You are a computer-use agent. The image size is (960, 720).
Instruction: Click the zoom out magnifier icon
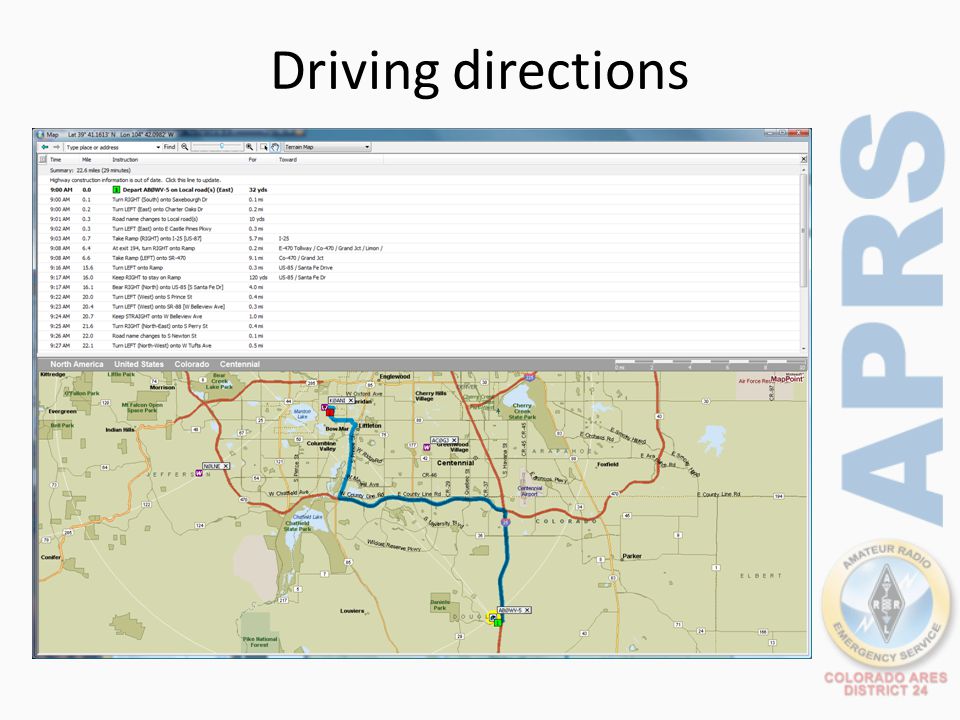[185, 147]
